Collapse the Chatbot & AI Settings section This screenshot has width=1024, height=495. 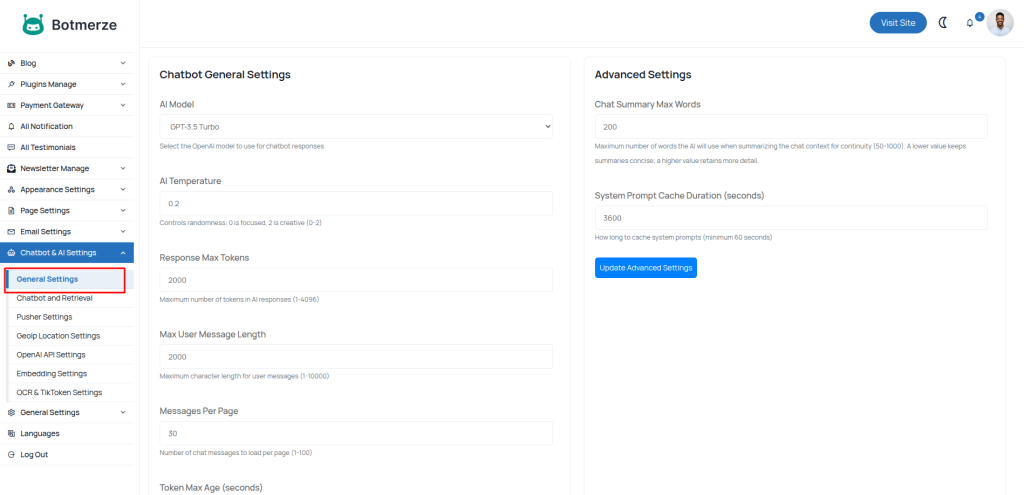[123, 253]
